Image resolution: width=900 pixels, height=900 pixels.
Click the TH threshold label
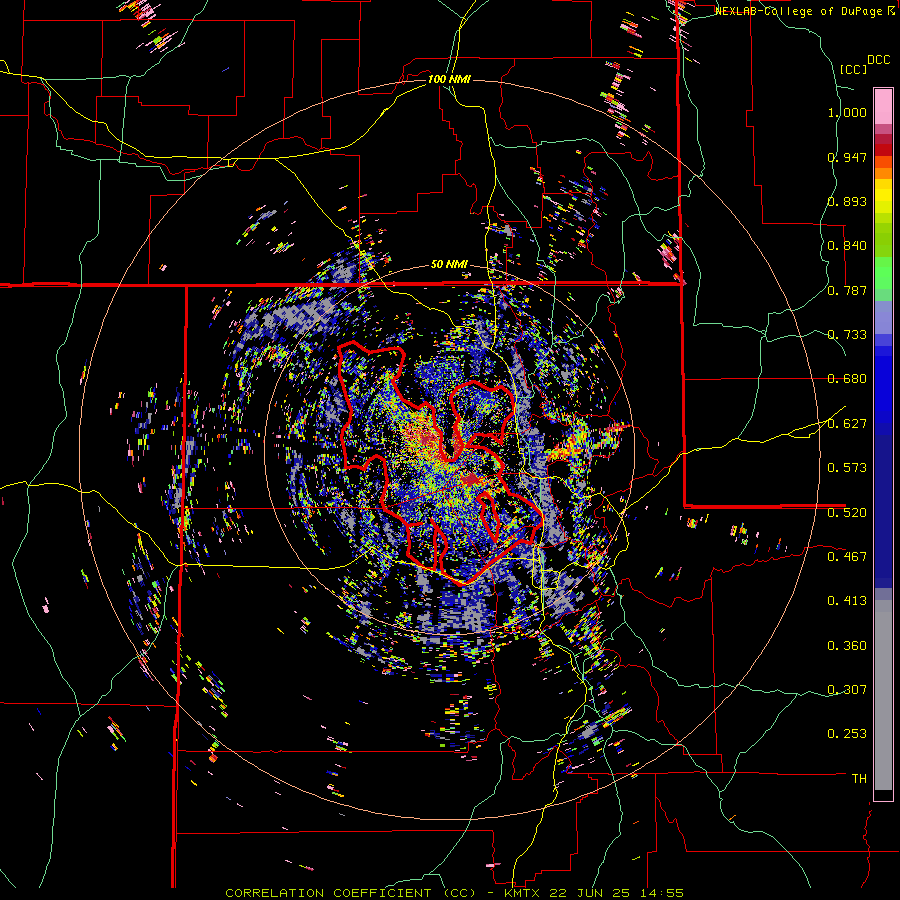tap(859, 779)
